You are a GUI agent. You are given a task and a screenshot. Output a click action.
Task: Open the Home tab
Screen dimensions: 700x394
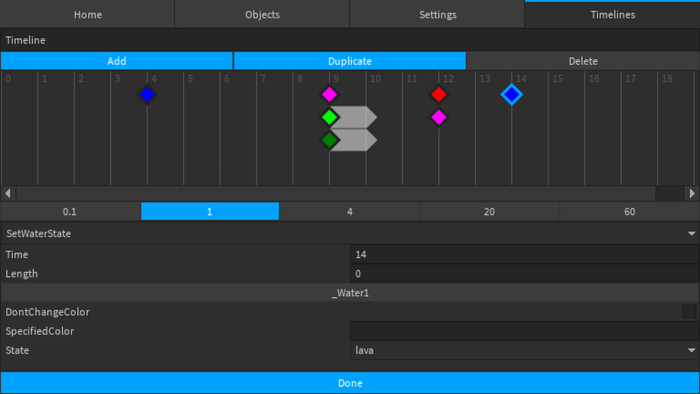(88, 15)
